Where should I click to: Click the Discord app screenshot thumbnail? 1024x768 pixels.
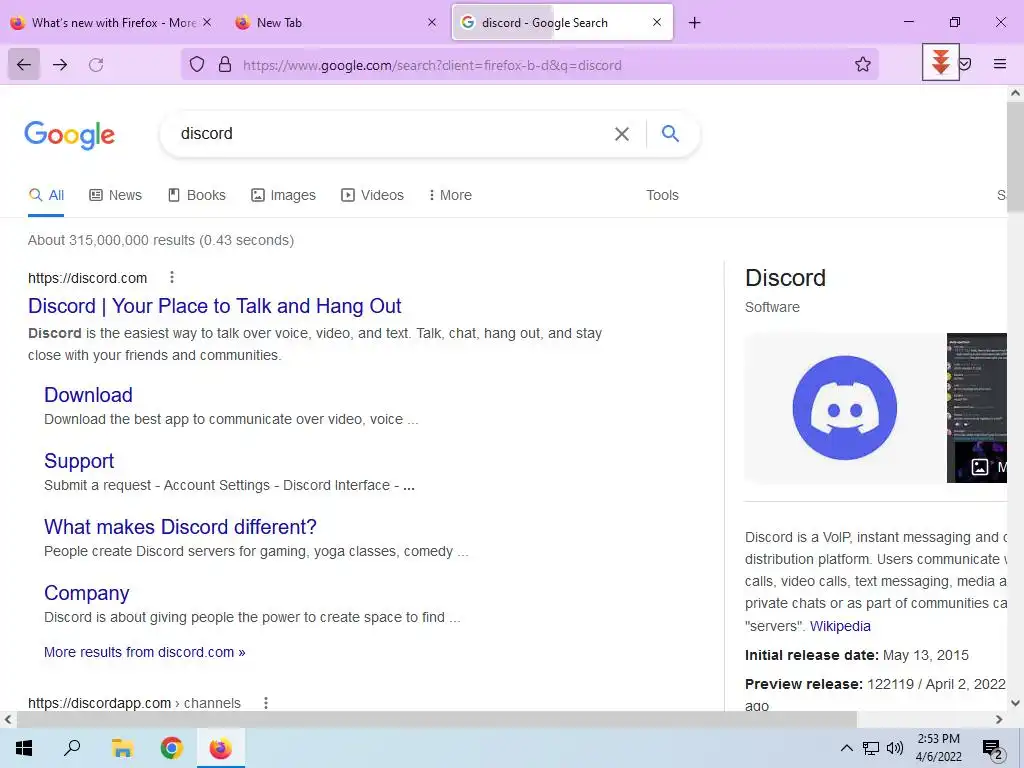click(x=977, y=408)
